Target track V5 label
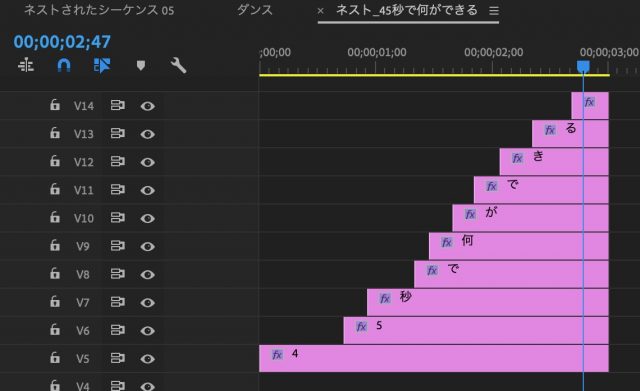 pos(83,359)
